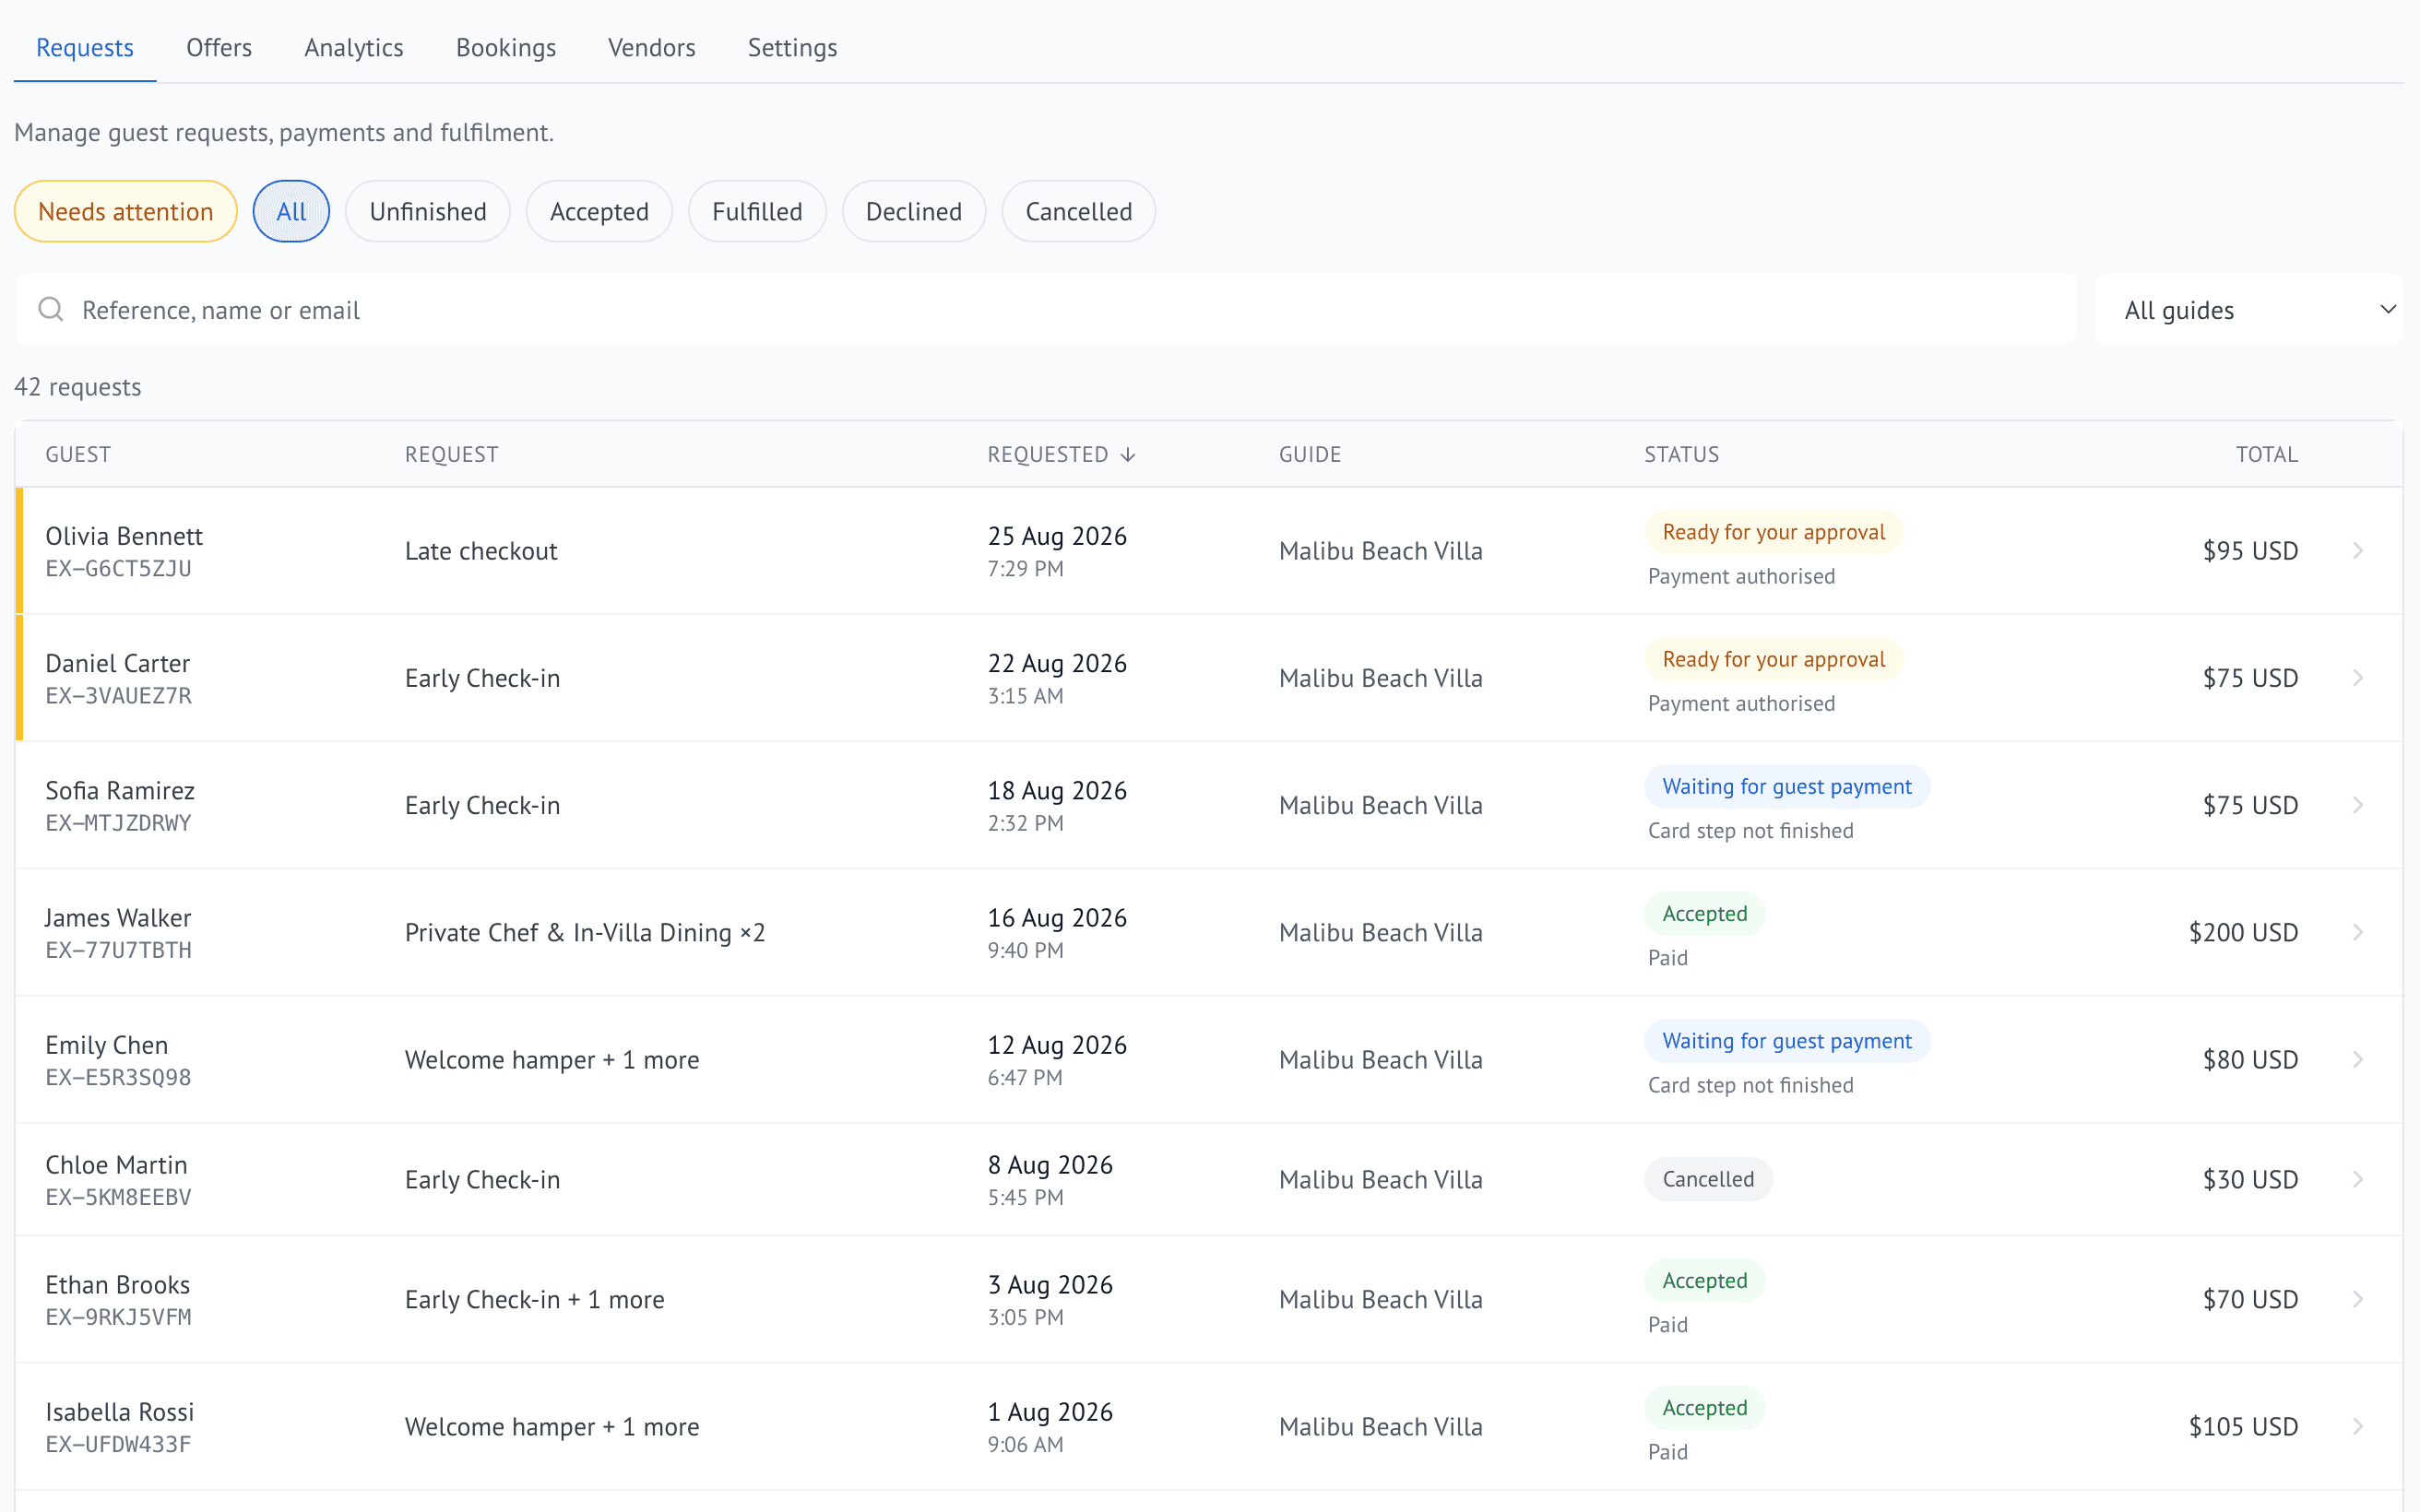The height and width of the screenshot is (1512, 2420).
Task: Click the Guide column header
Action: pyautogui.click(x=1310, y=455)
